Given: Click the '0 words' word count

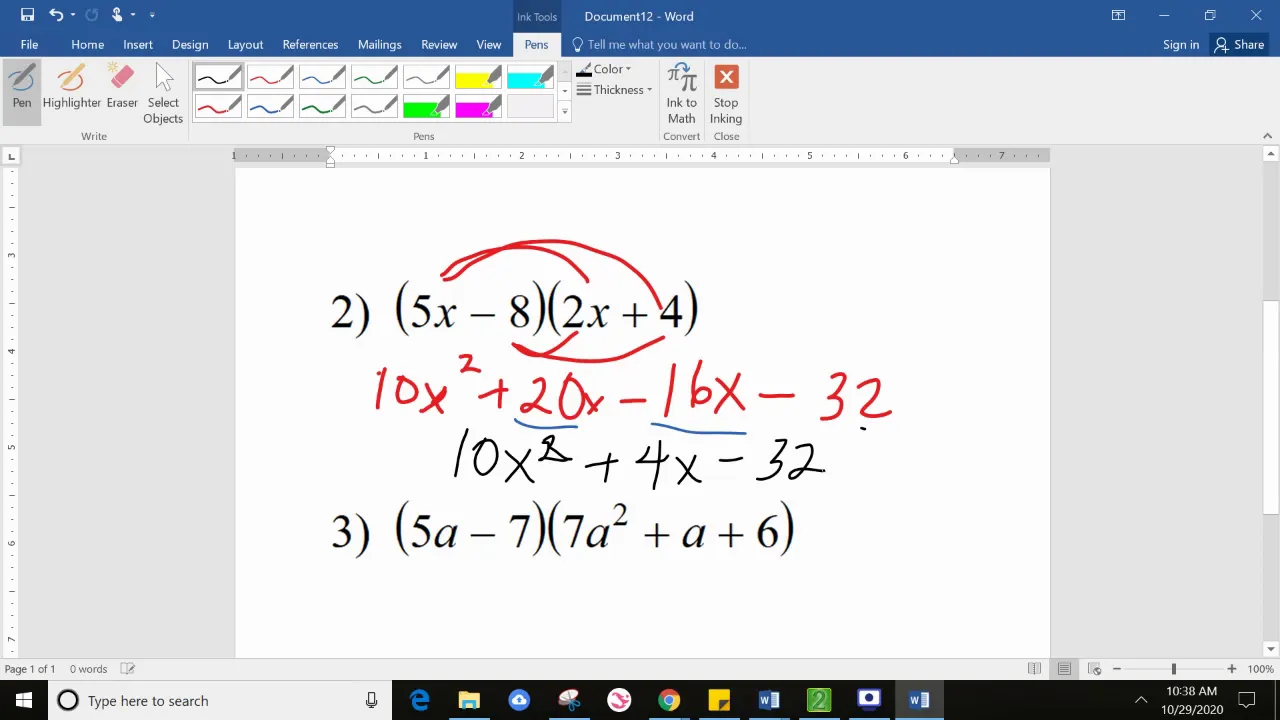Looking at the screenshot, I should [x=88, y=669].
